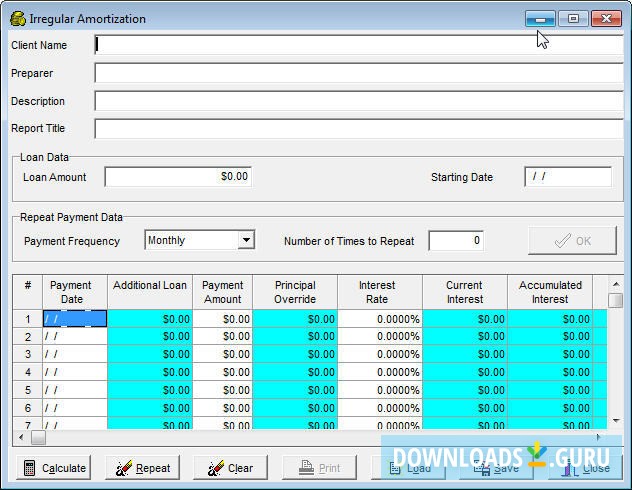Click the Number of Times to Repeat field
This screenshot has height=490, width=632.
456,241
